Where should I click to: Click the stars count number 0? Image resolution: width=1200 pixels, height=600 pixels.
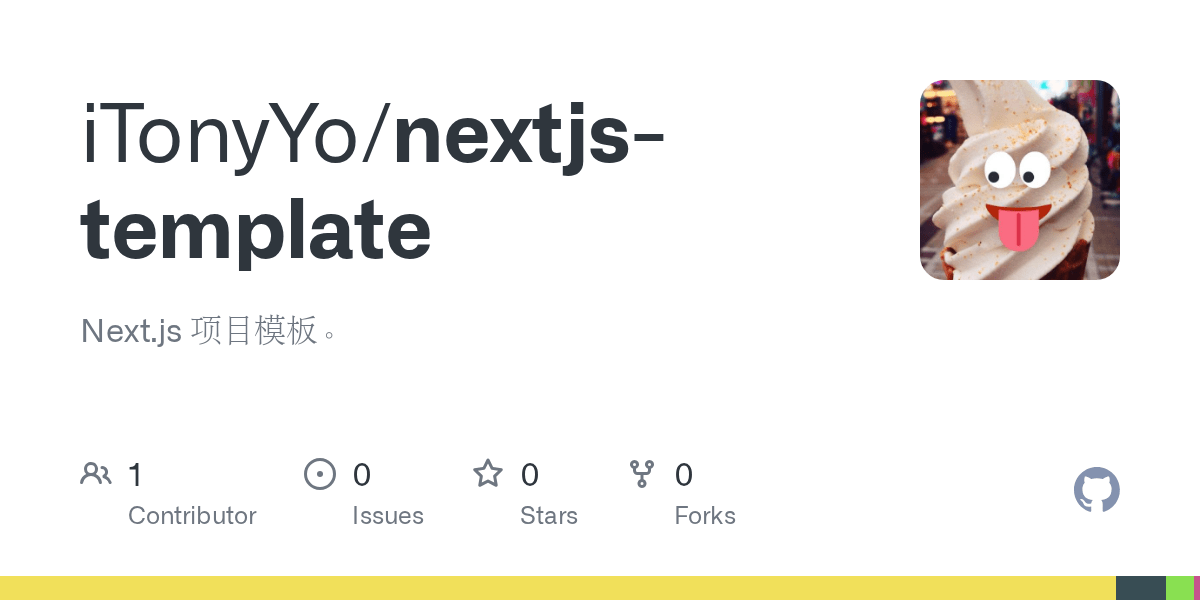(x=530, y=475)
